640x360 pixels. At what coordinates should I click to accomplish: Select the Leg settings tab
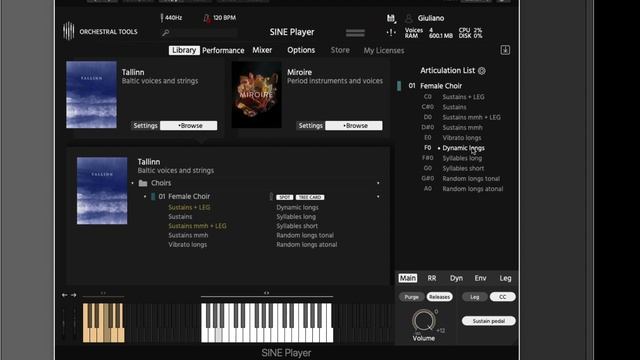pos(505,278)
